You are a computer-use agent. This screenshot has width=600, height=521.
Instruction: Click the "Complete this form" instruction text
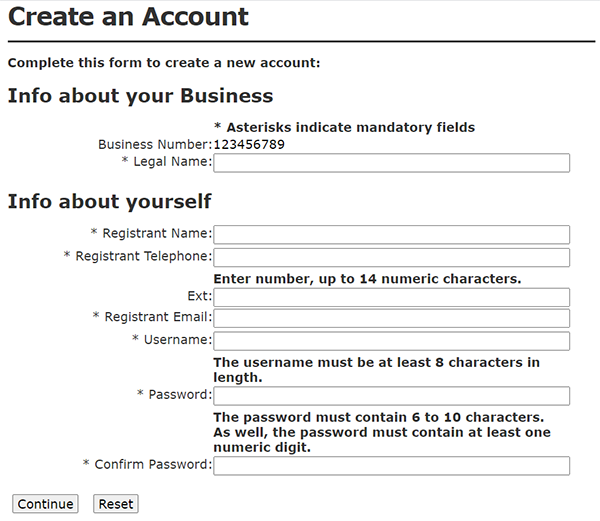pos(164,63)
